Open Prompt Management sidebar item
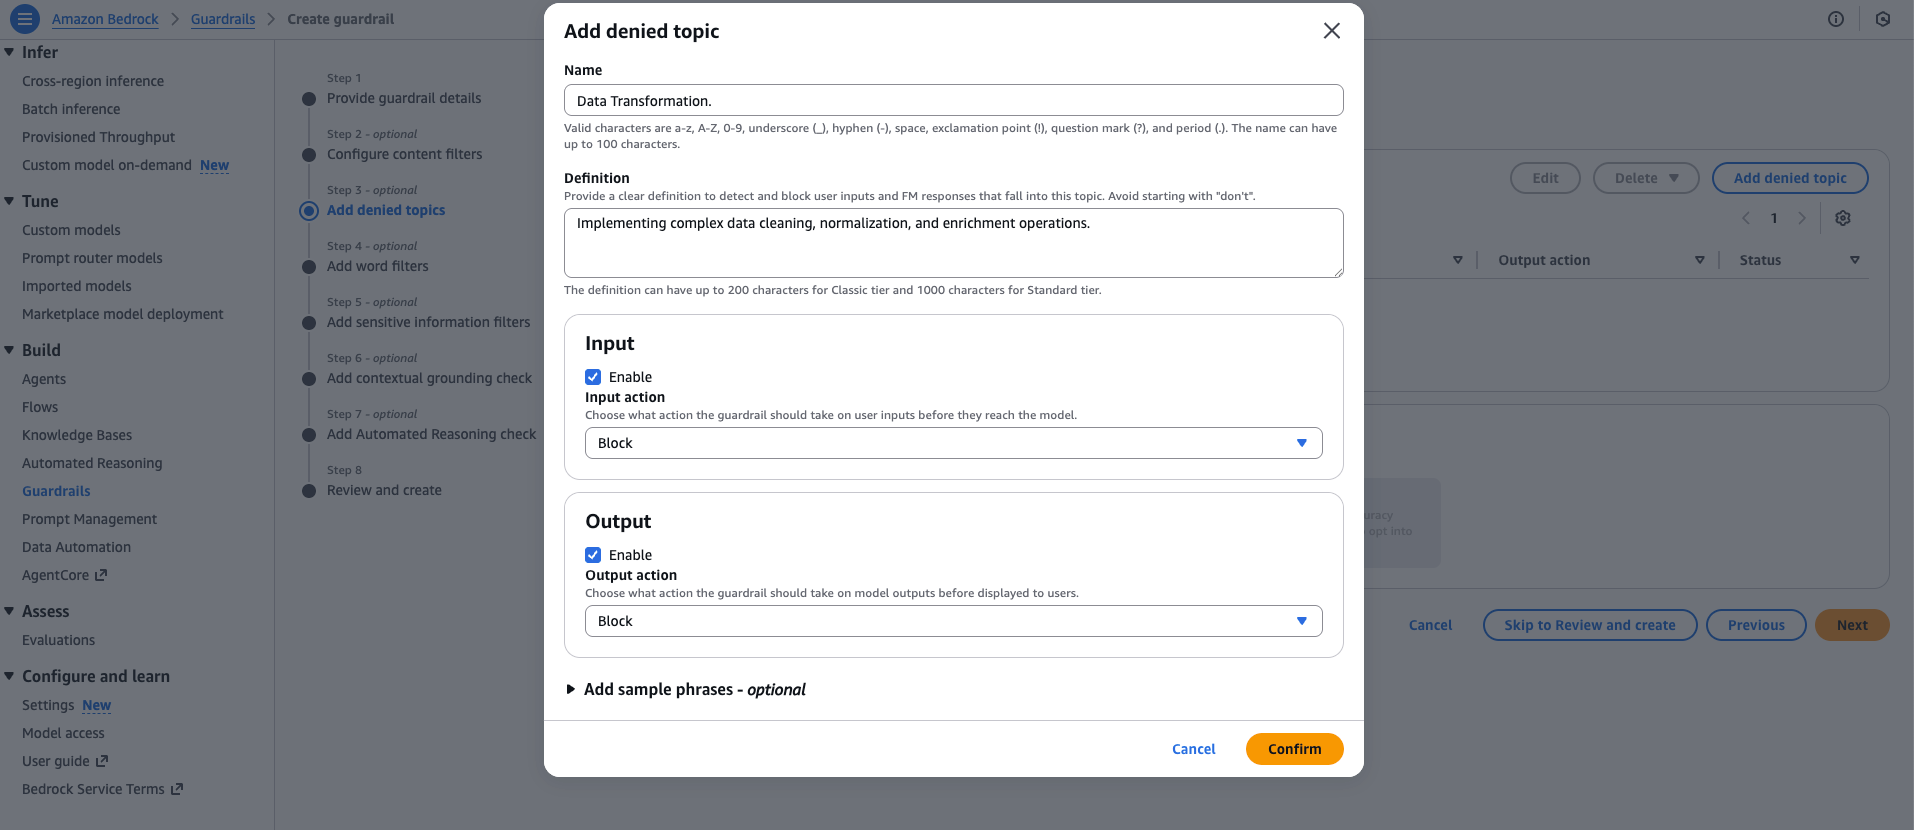The image size is (1914, 830). coord(89,519)
